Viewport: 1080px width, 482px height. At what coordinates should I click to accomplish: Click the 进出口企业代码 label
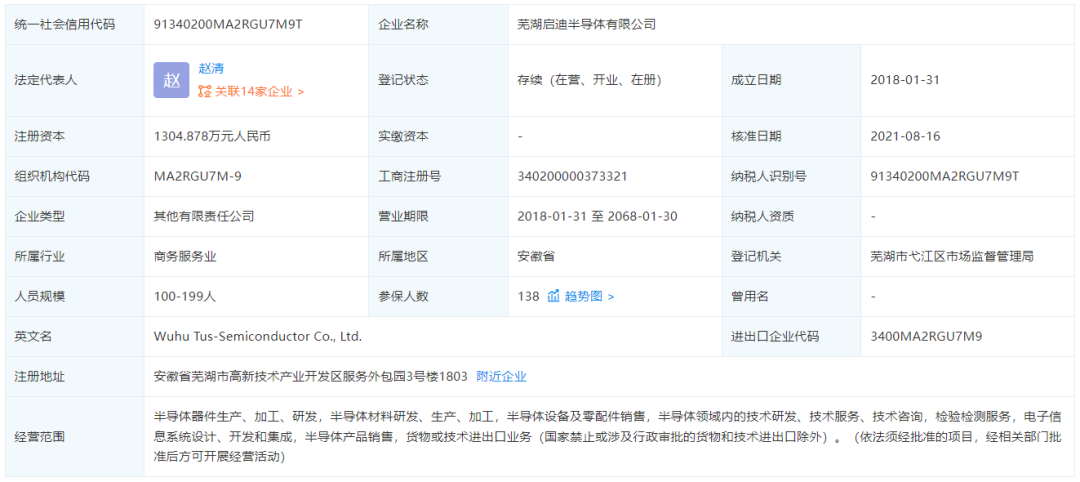[x=775, y=337]
